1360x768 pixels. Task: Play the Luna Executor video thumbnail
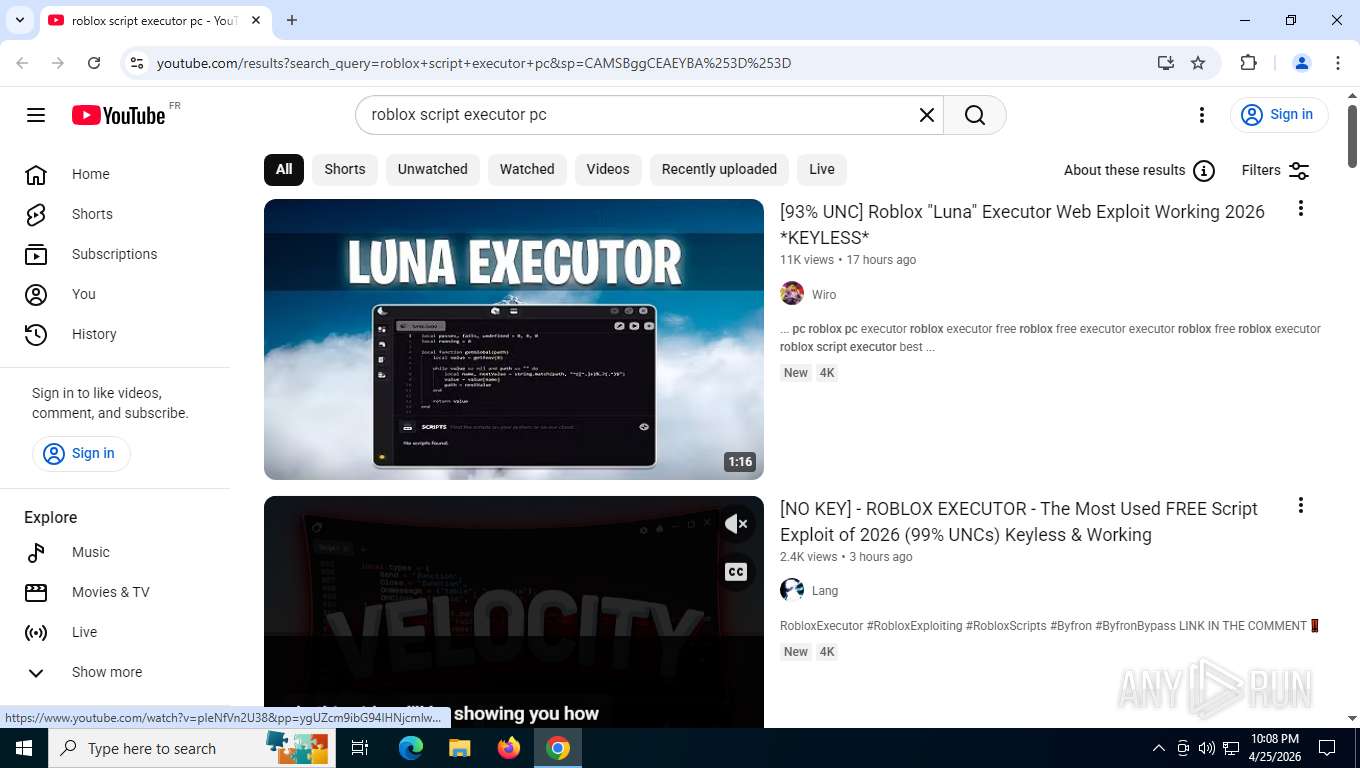click(514, 339)
